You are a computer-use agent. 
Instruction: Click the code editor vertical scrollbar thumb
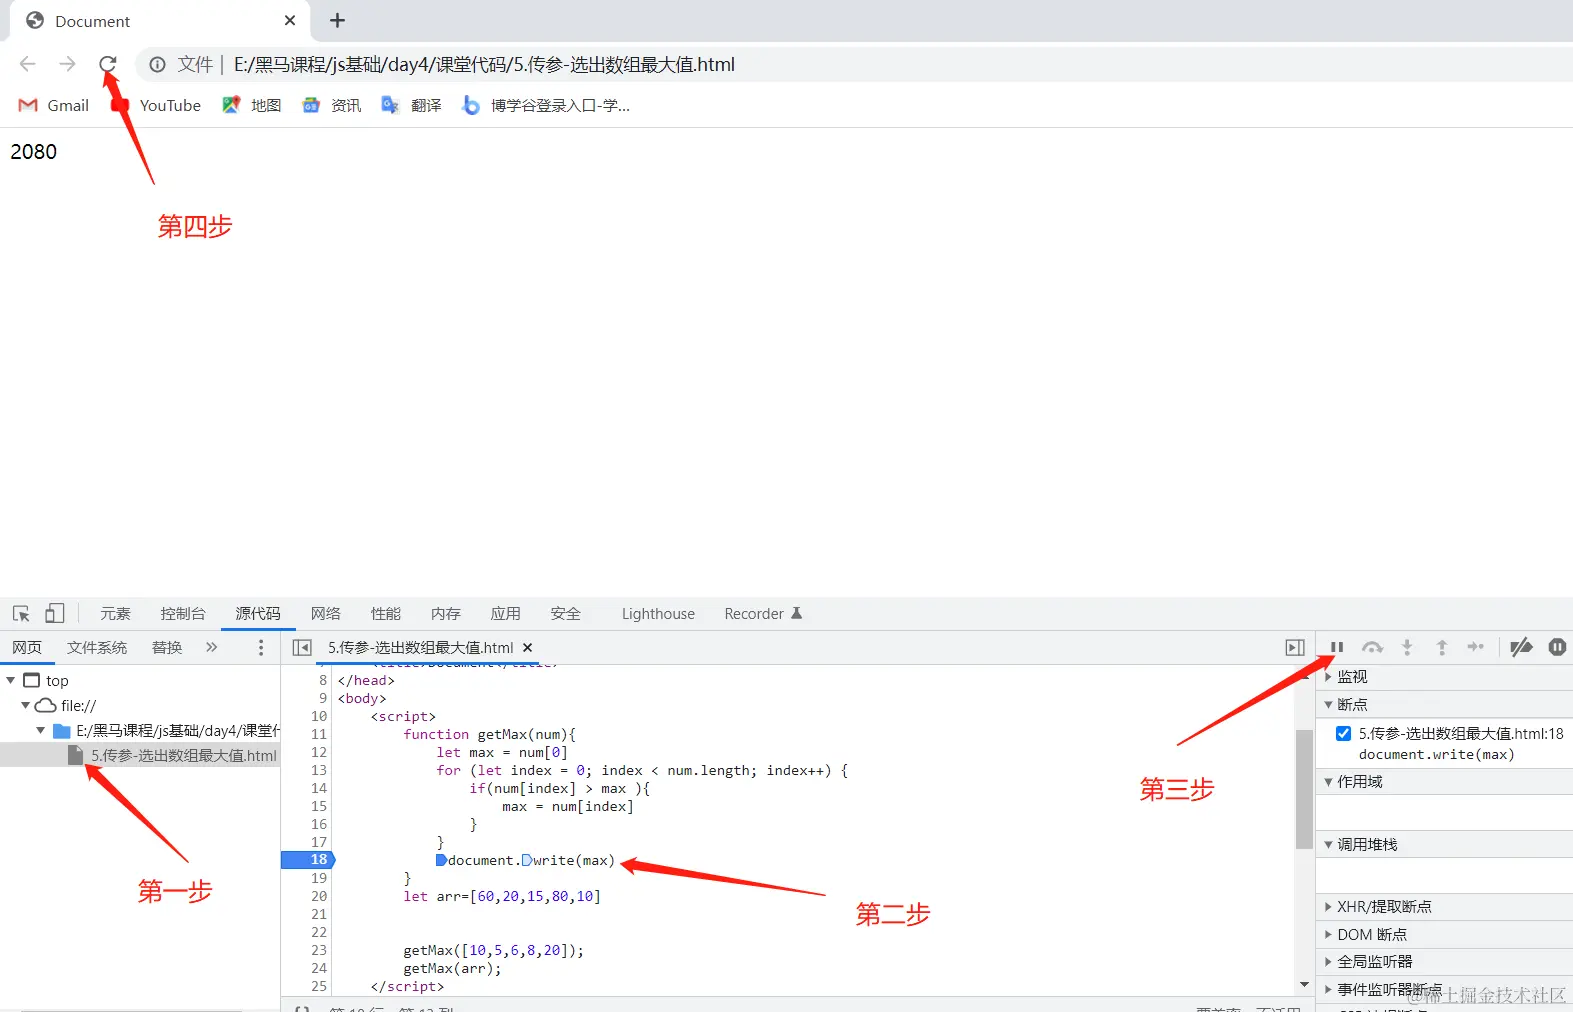(x=1304, y=789)
